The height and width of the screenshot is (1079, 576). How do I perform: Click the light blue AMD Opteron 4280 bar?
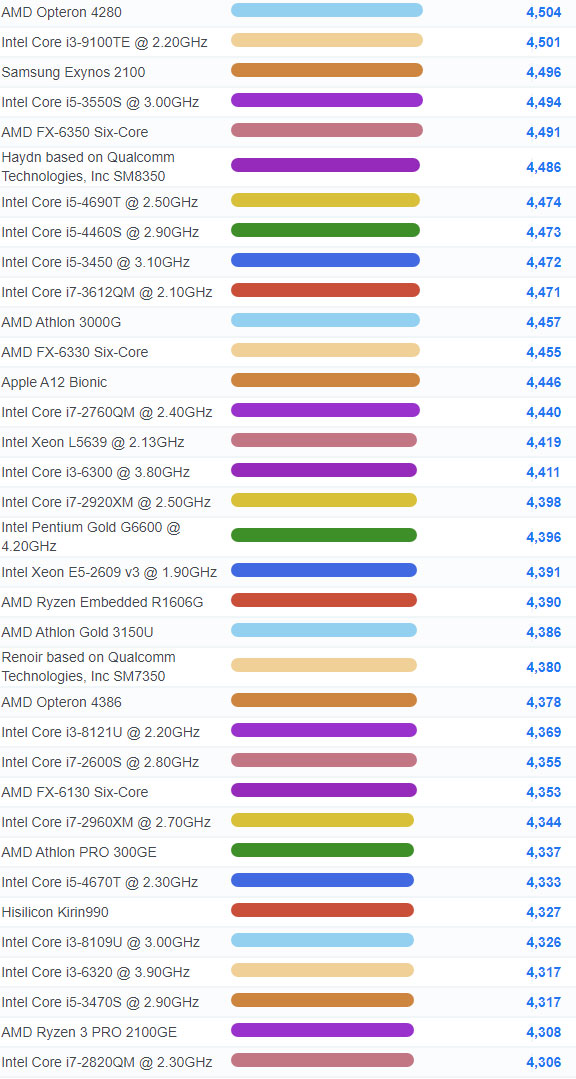[327, 10]
